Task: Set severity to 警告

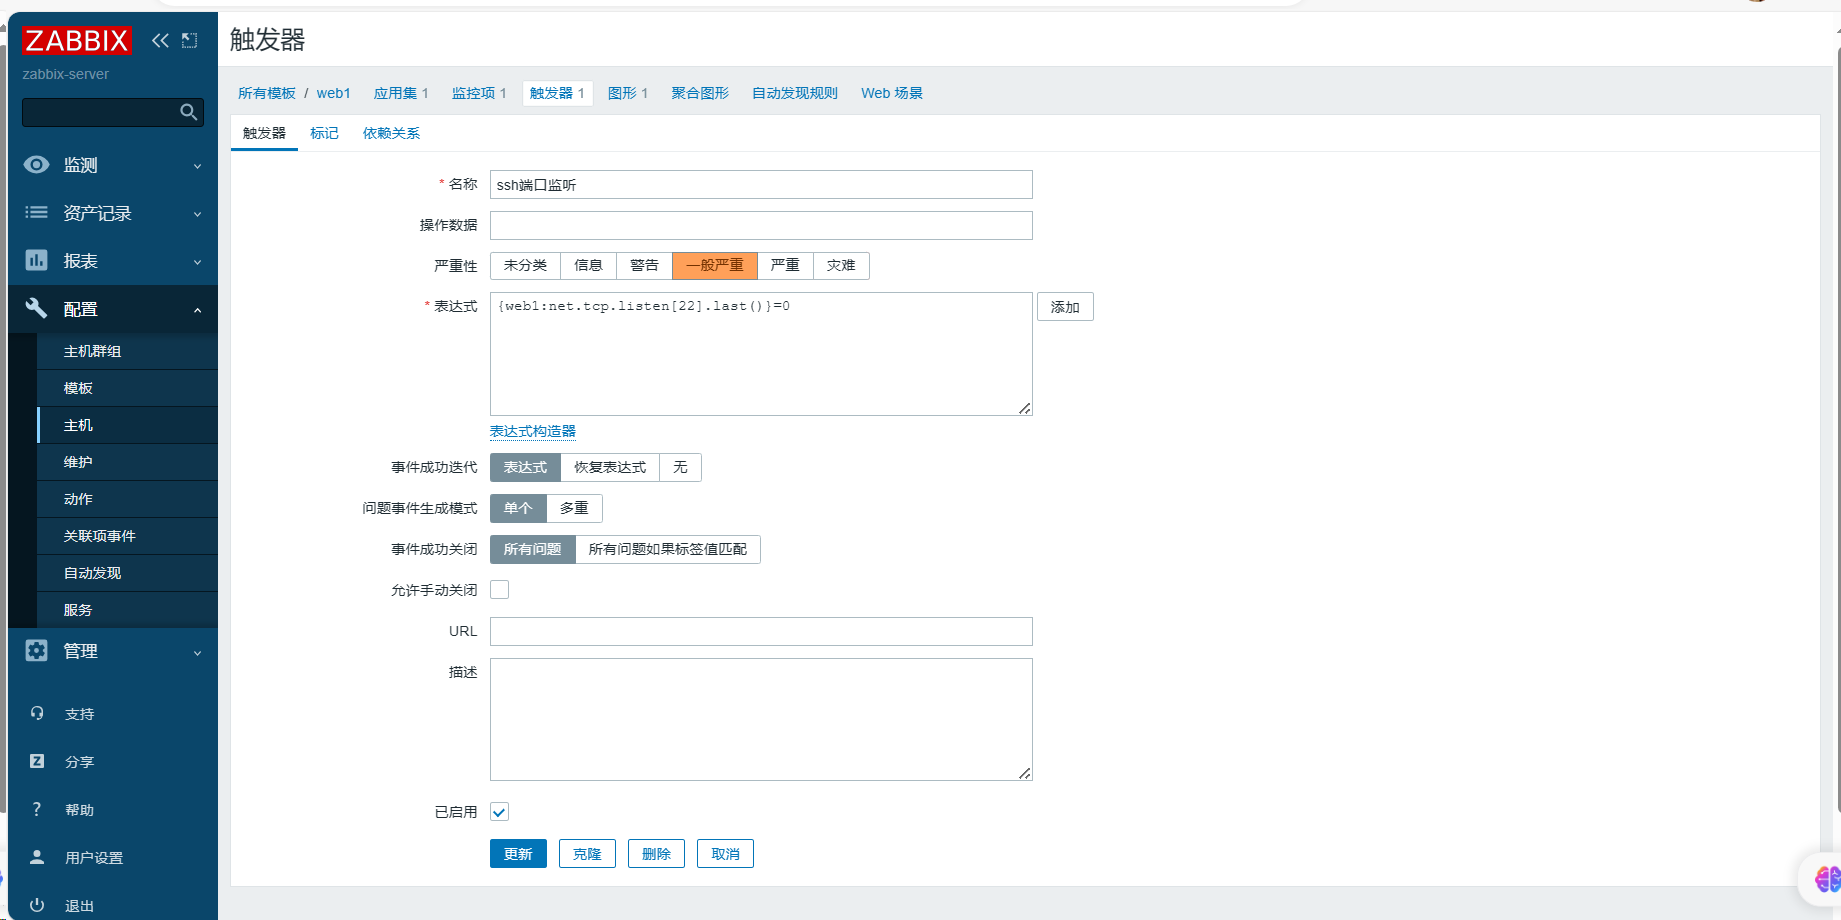Action: pos(644,265)
